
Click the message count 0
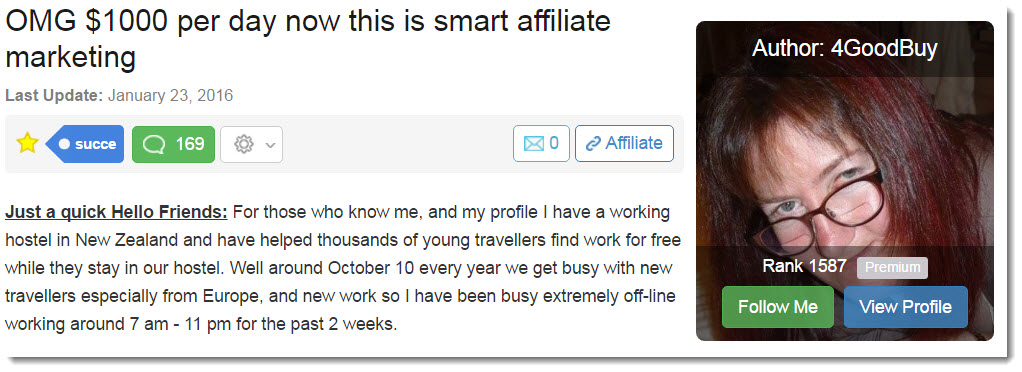coord(554,143)
